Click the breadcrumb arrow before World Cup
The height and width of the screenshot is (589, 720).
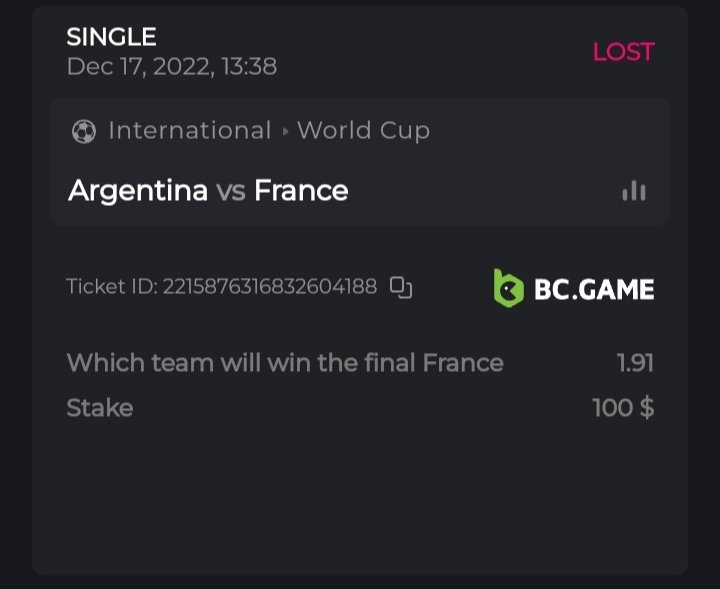[284, 132]
